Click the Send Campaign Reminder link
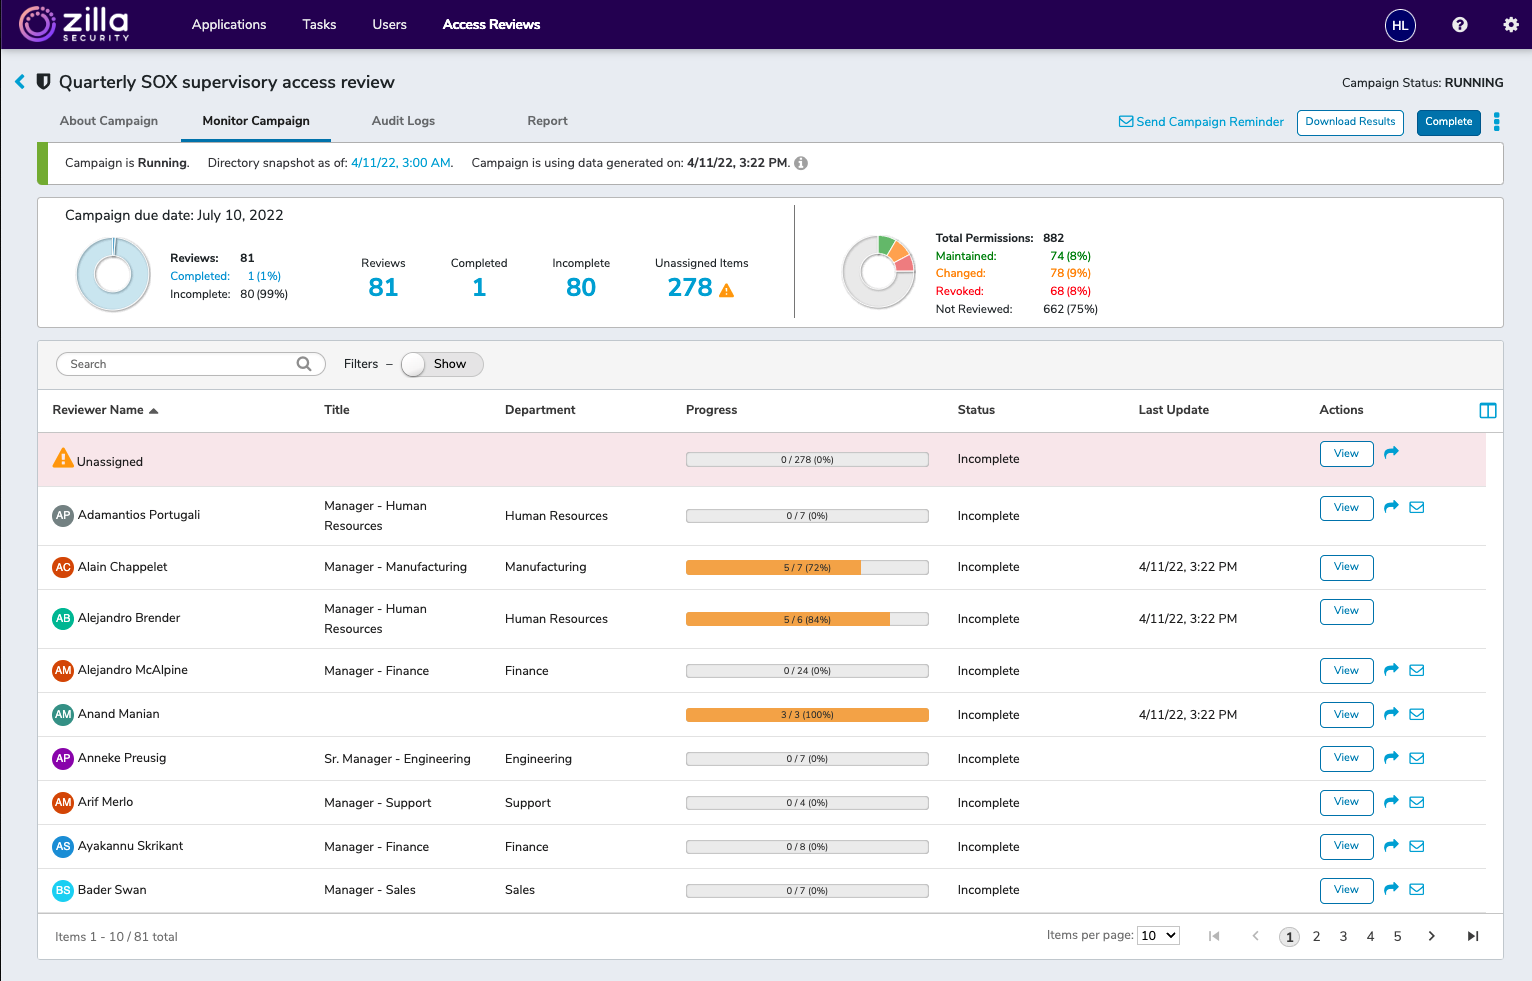Viewport: 1532px width, 981px height. click(x=1201, y=121)
